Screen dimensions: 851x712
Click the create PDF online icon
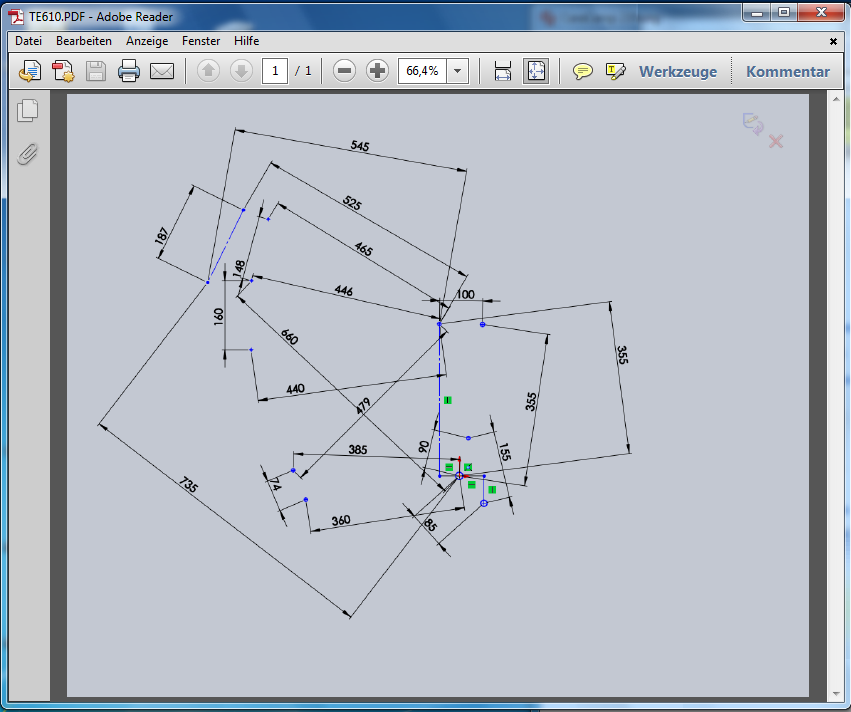[30, 71]
